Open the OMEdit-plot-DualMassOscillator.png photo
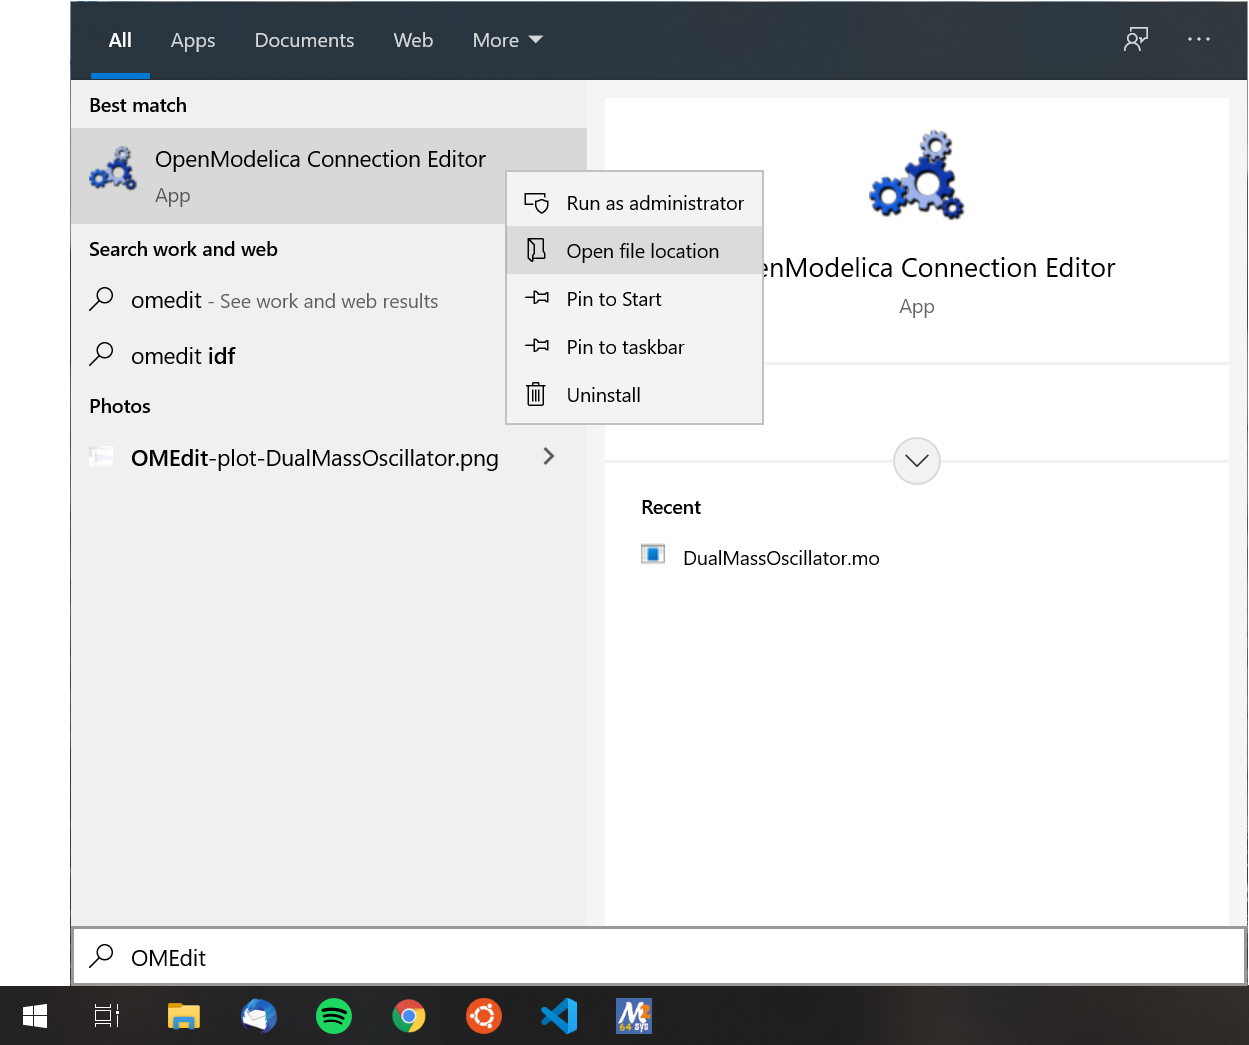The image size is (1249, 1045). (314, 457)
